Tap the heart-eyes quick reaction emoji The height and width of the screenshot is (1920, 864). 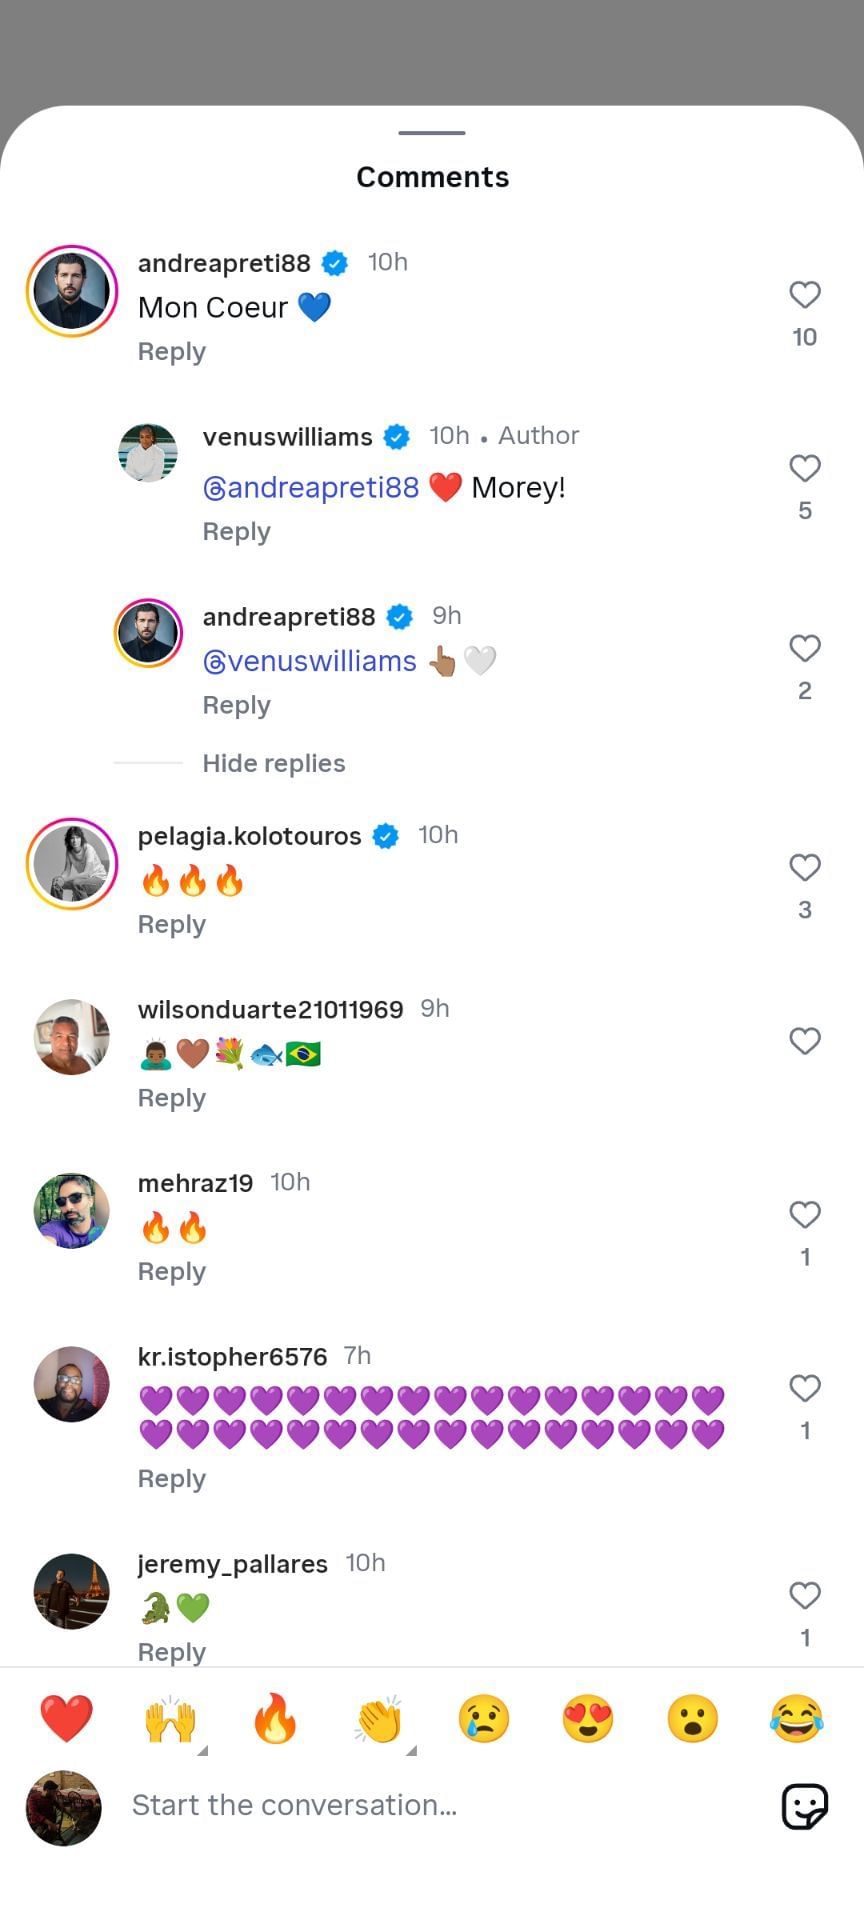pos(588,1719)
